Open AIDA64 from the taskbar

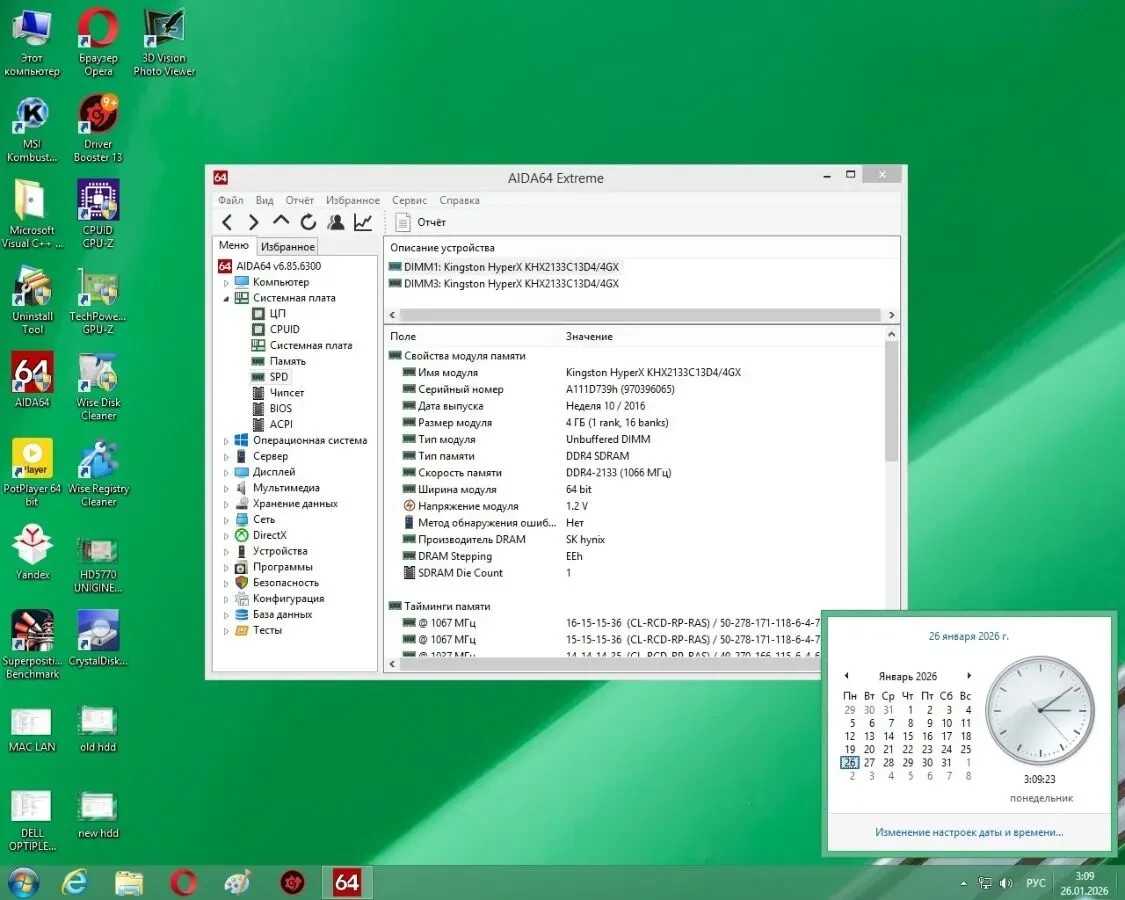(346, 883)
